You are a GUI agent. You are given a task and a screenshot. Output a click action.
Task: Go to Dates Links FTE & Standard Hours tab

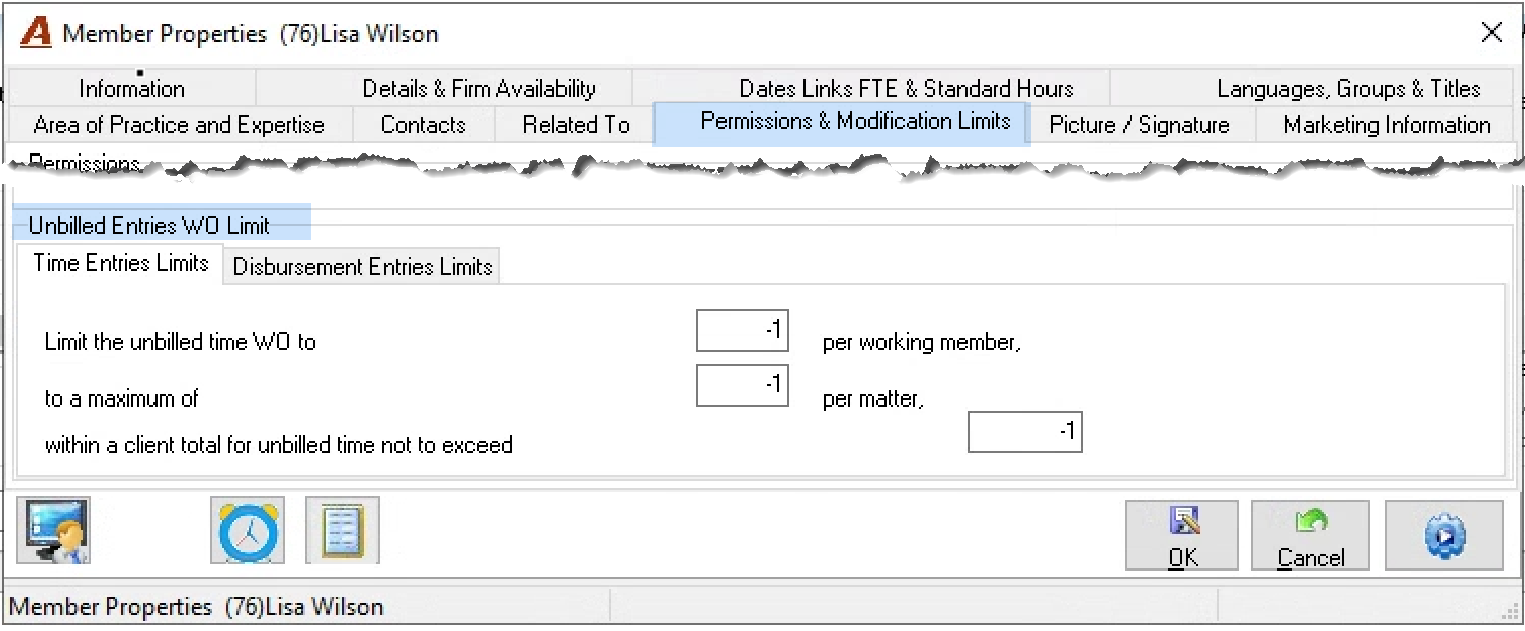tap(906, 88)
